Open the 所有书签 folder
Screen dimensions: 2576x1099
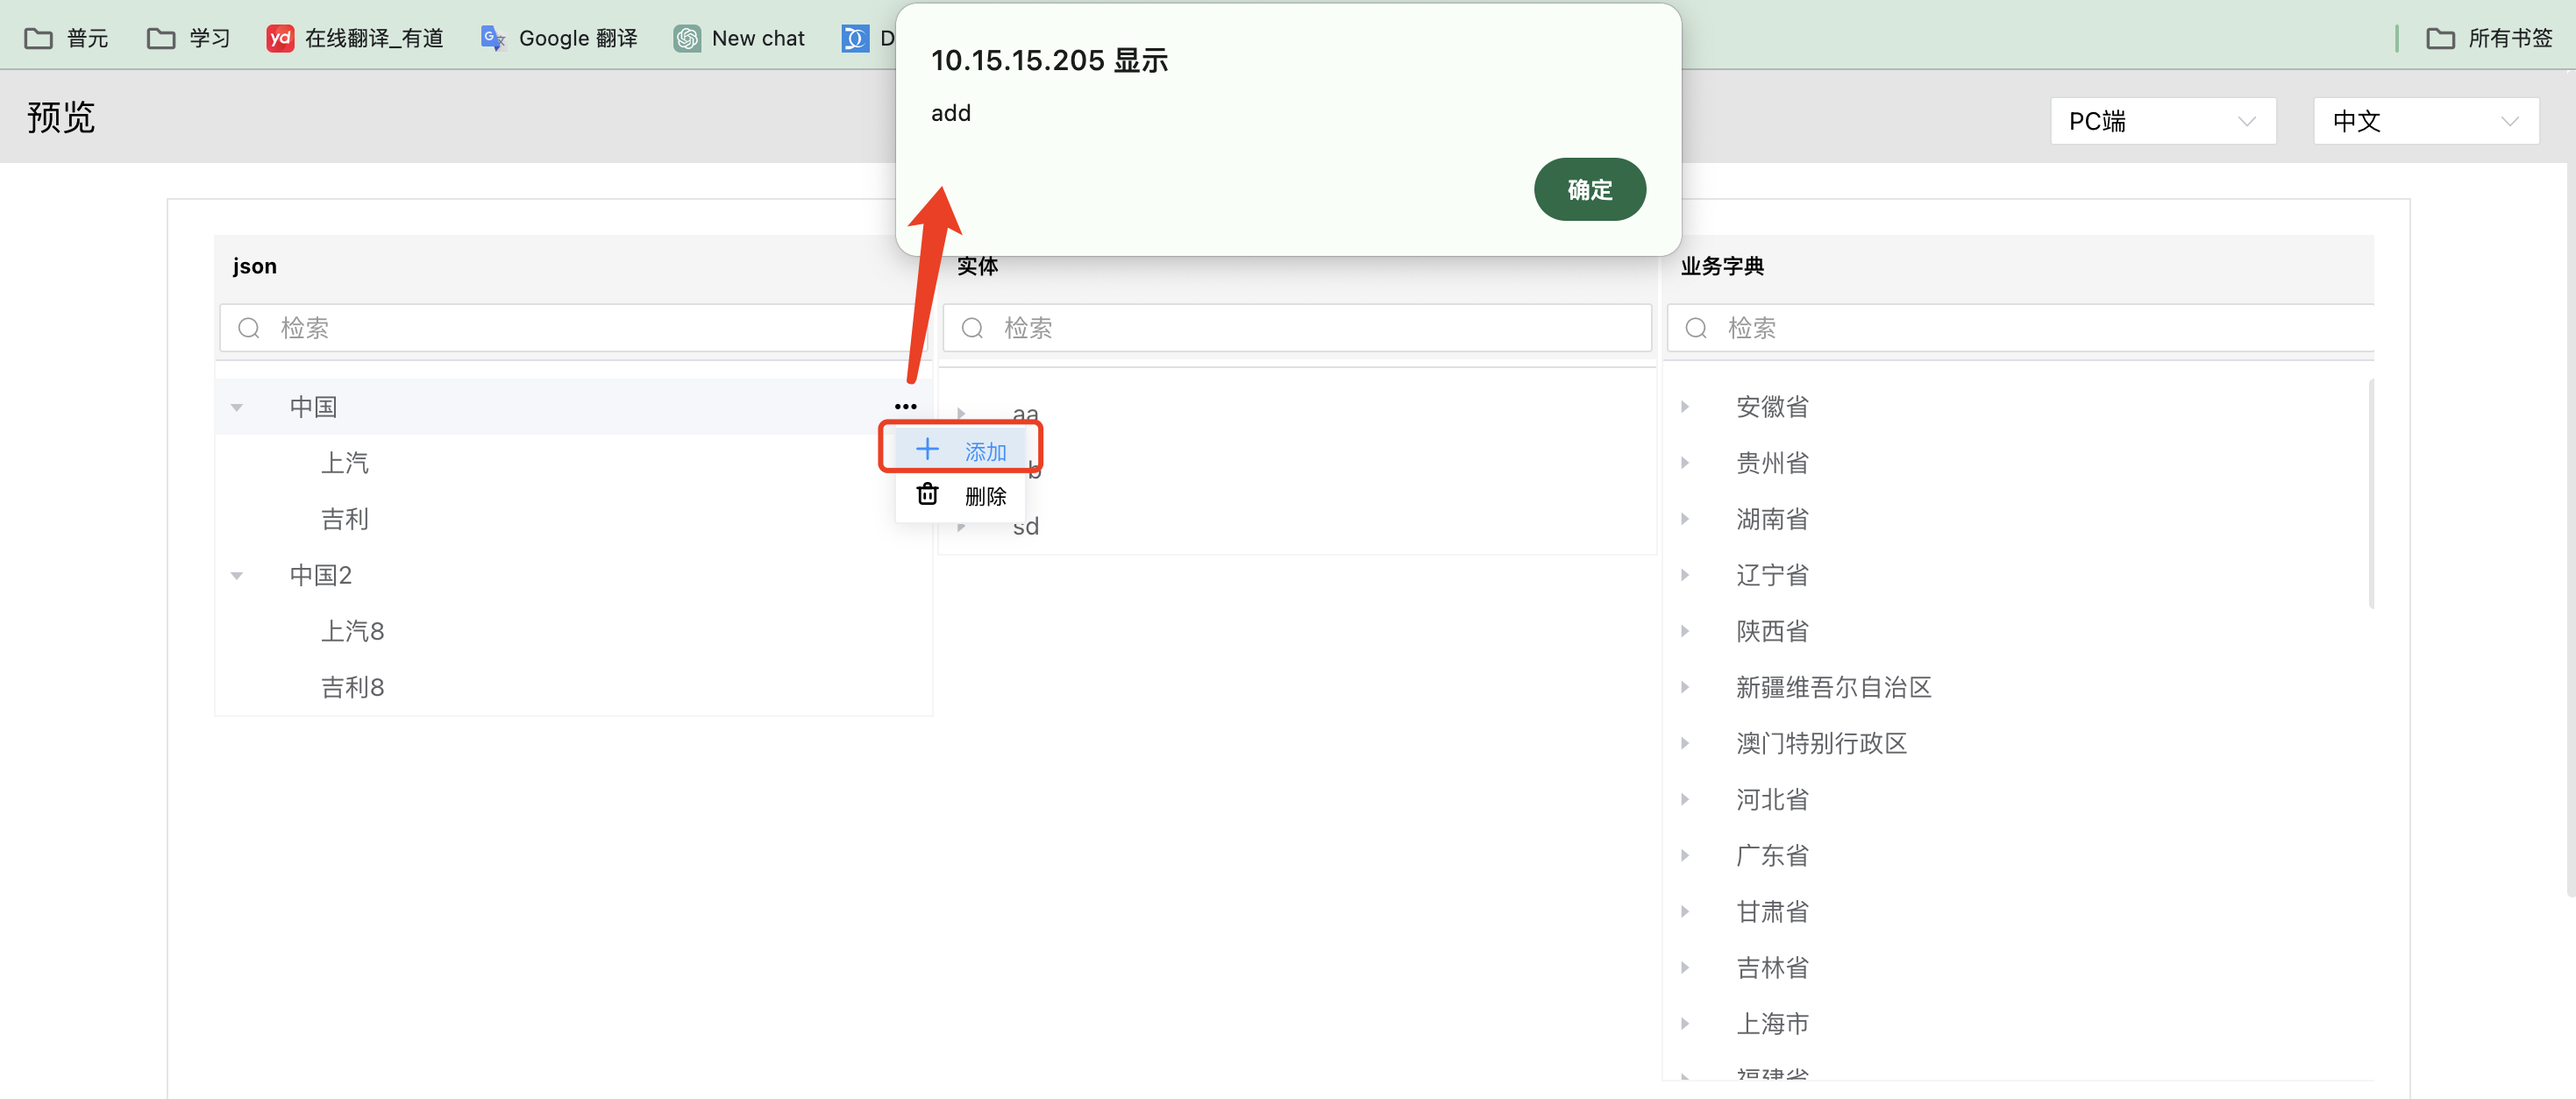(x=2489, y=38)
